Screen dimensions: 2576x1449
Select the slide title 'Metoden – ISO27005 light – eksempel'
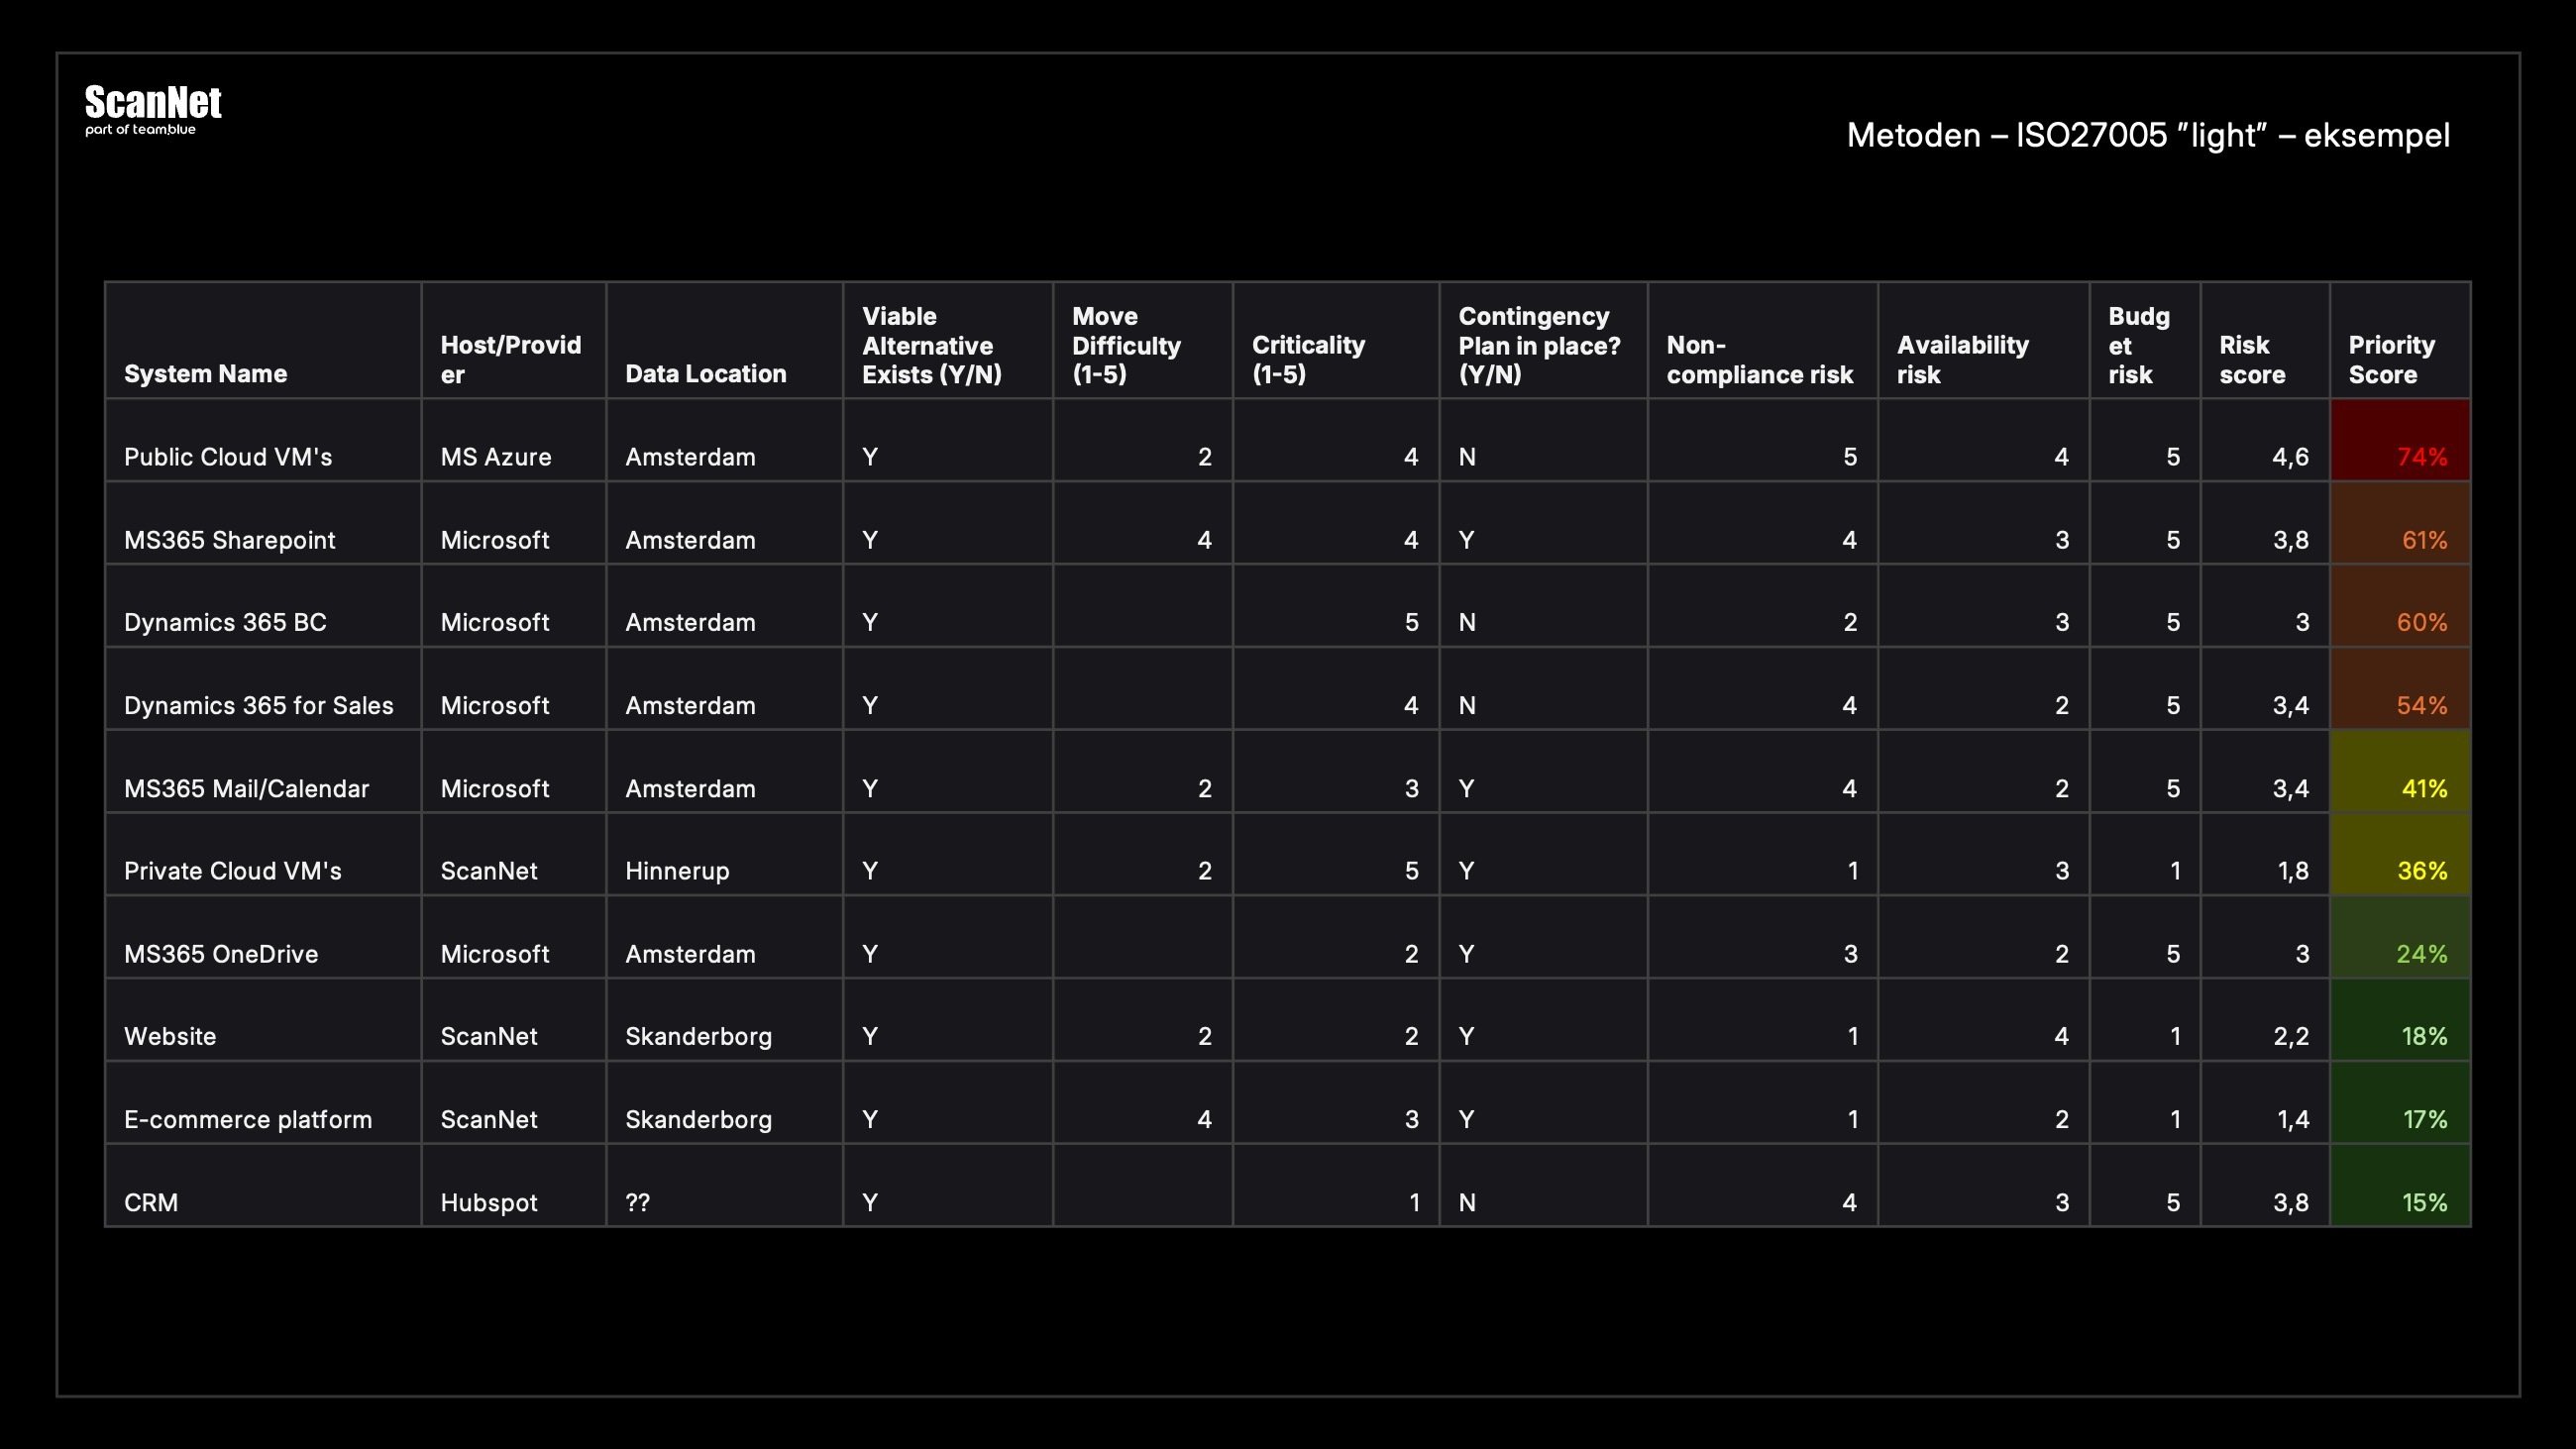[x=2148, y=135]
